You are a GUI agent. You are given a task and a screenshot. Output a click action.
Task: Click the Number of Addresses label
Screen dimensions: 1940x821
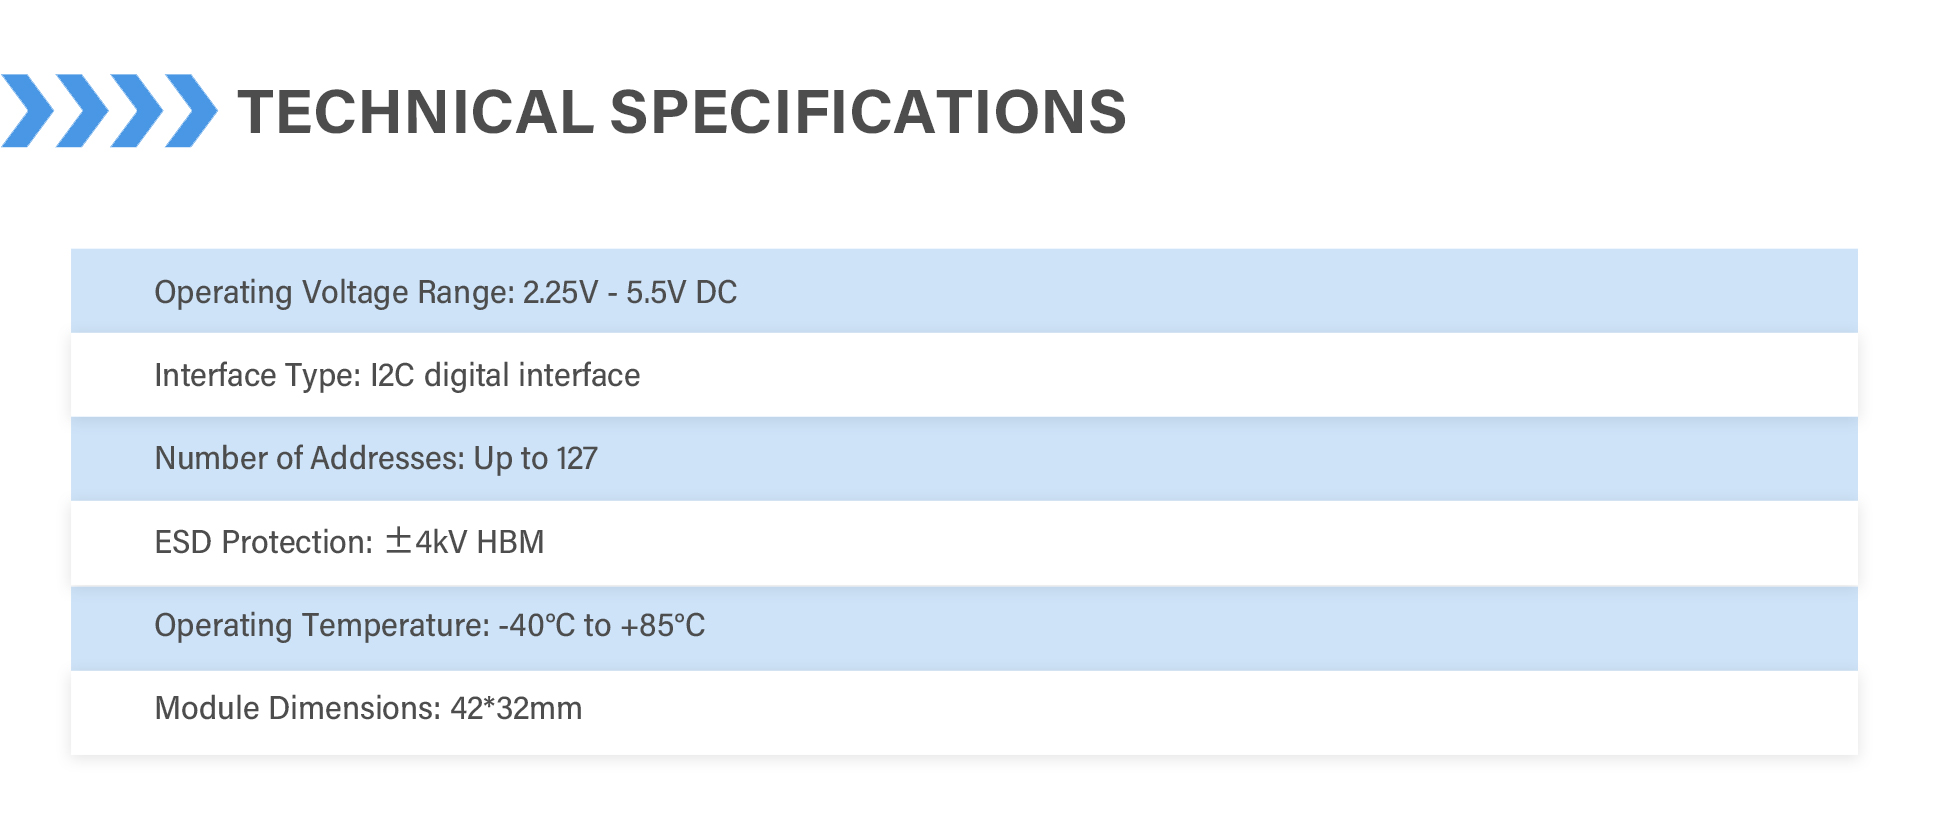coord(309,458)
